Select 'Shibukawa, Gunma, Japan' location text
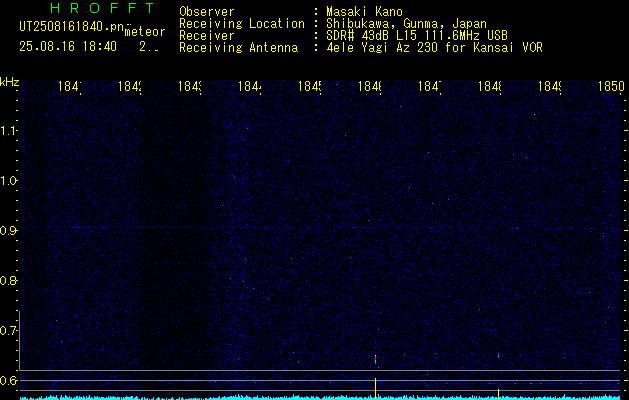The width and height of the screenshot is (629, 400). [406, 24]
